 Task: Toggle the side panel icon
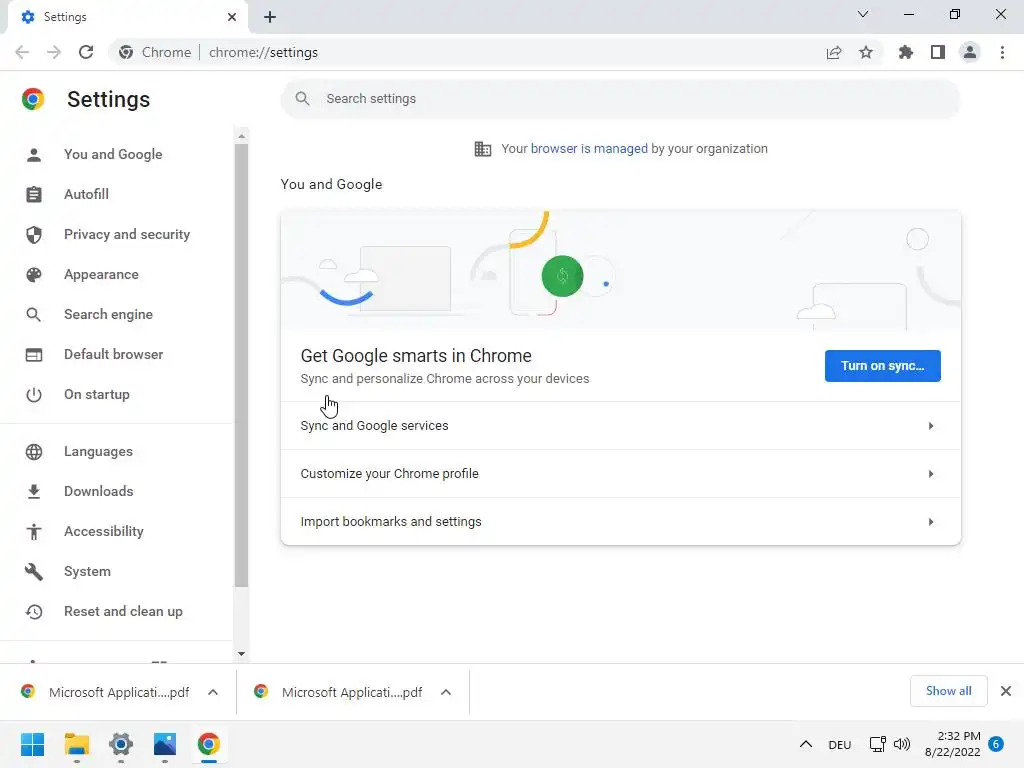click(938, 52)
